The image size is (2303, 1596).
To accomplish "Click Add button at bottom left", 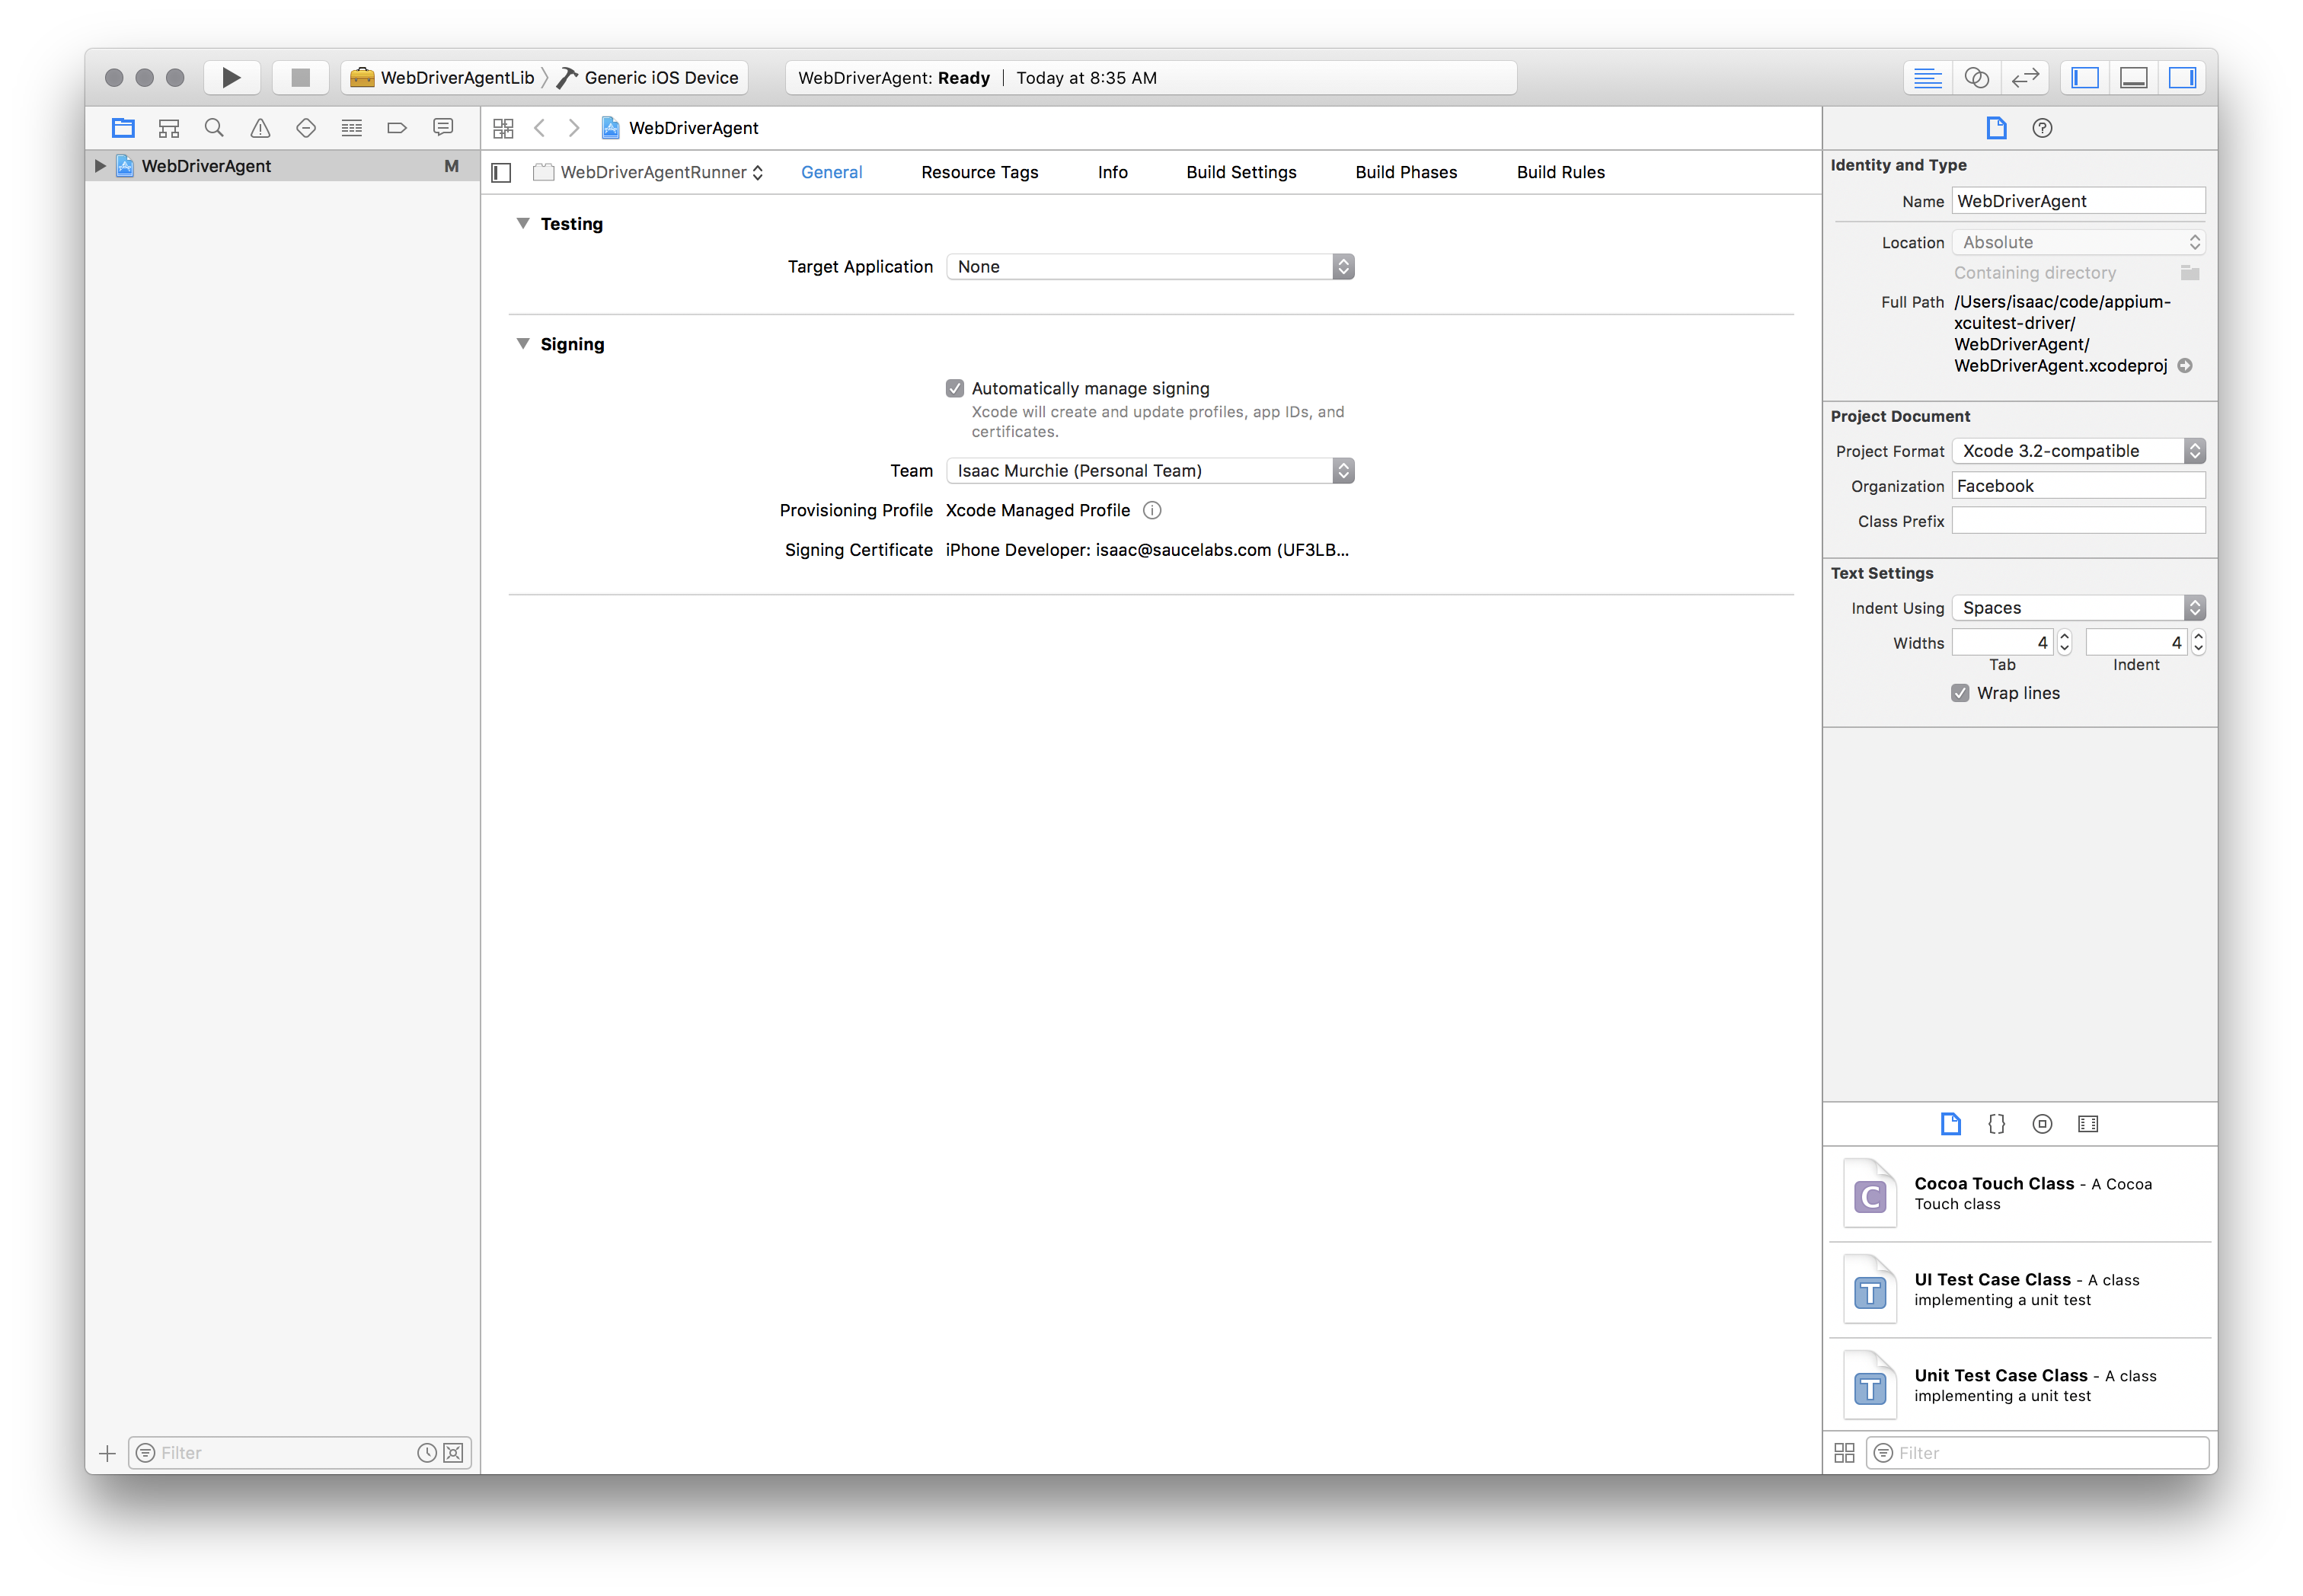I will click(x=105, y=1451).
